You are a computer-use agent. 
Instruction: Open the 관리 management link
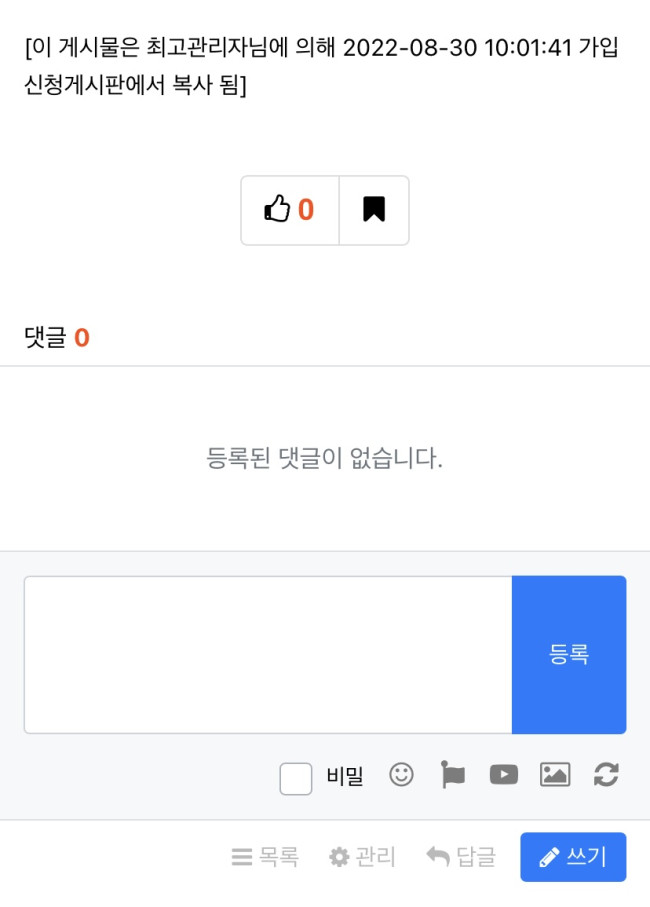[362, 857]
